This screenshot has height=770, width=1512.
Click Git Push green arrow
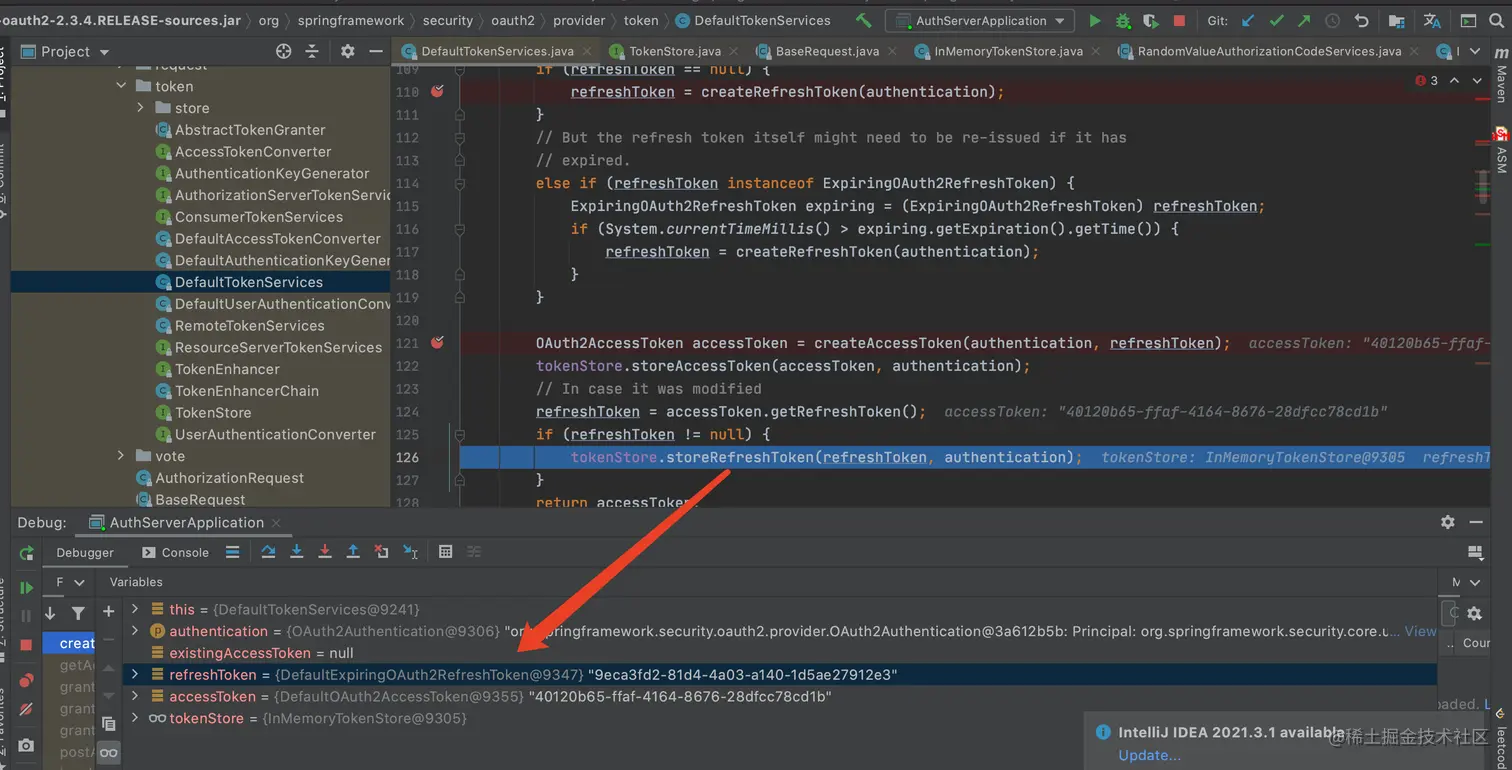click(x=1304, y=20)
